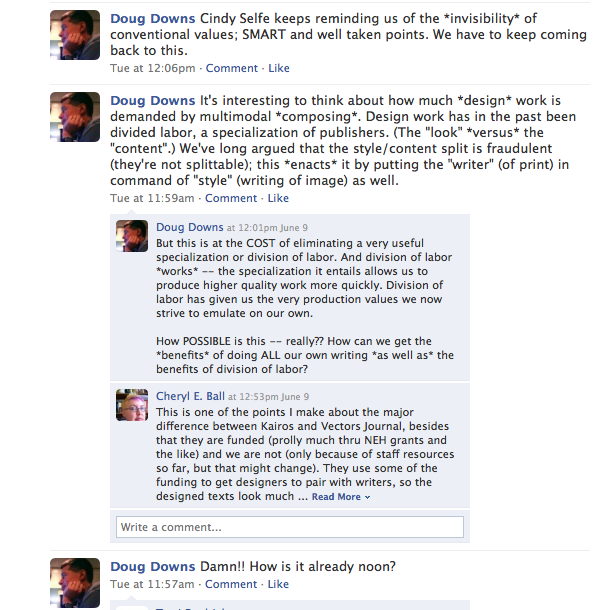Click Doug Downs avatar in 12:01pm comment

tap(132, 236)
